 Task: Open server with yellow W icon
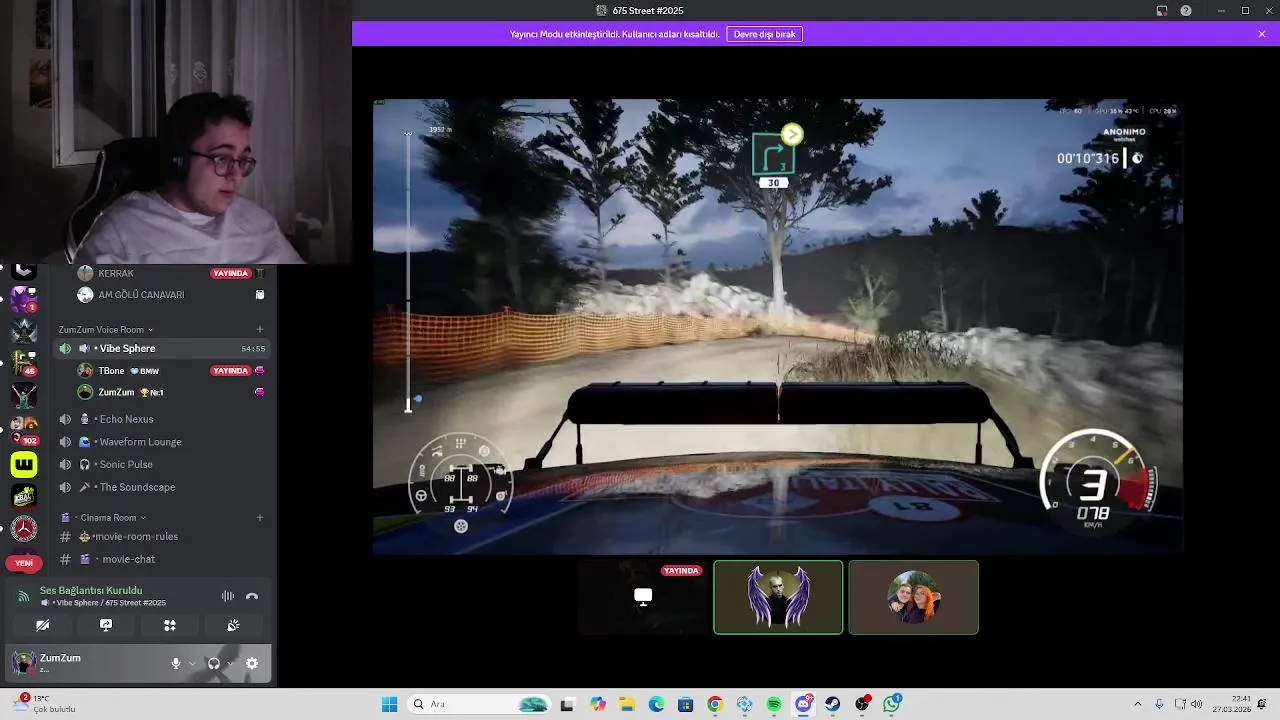point(24,464)
